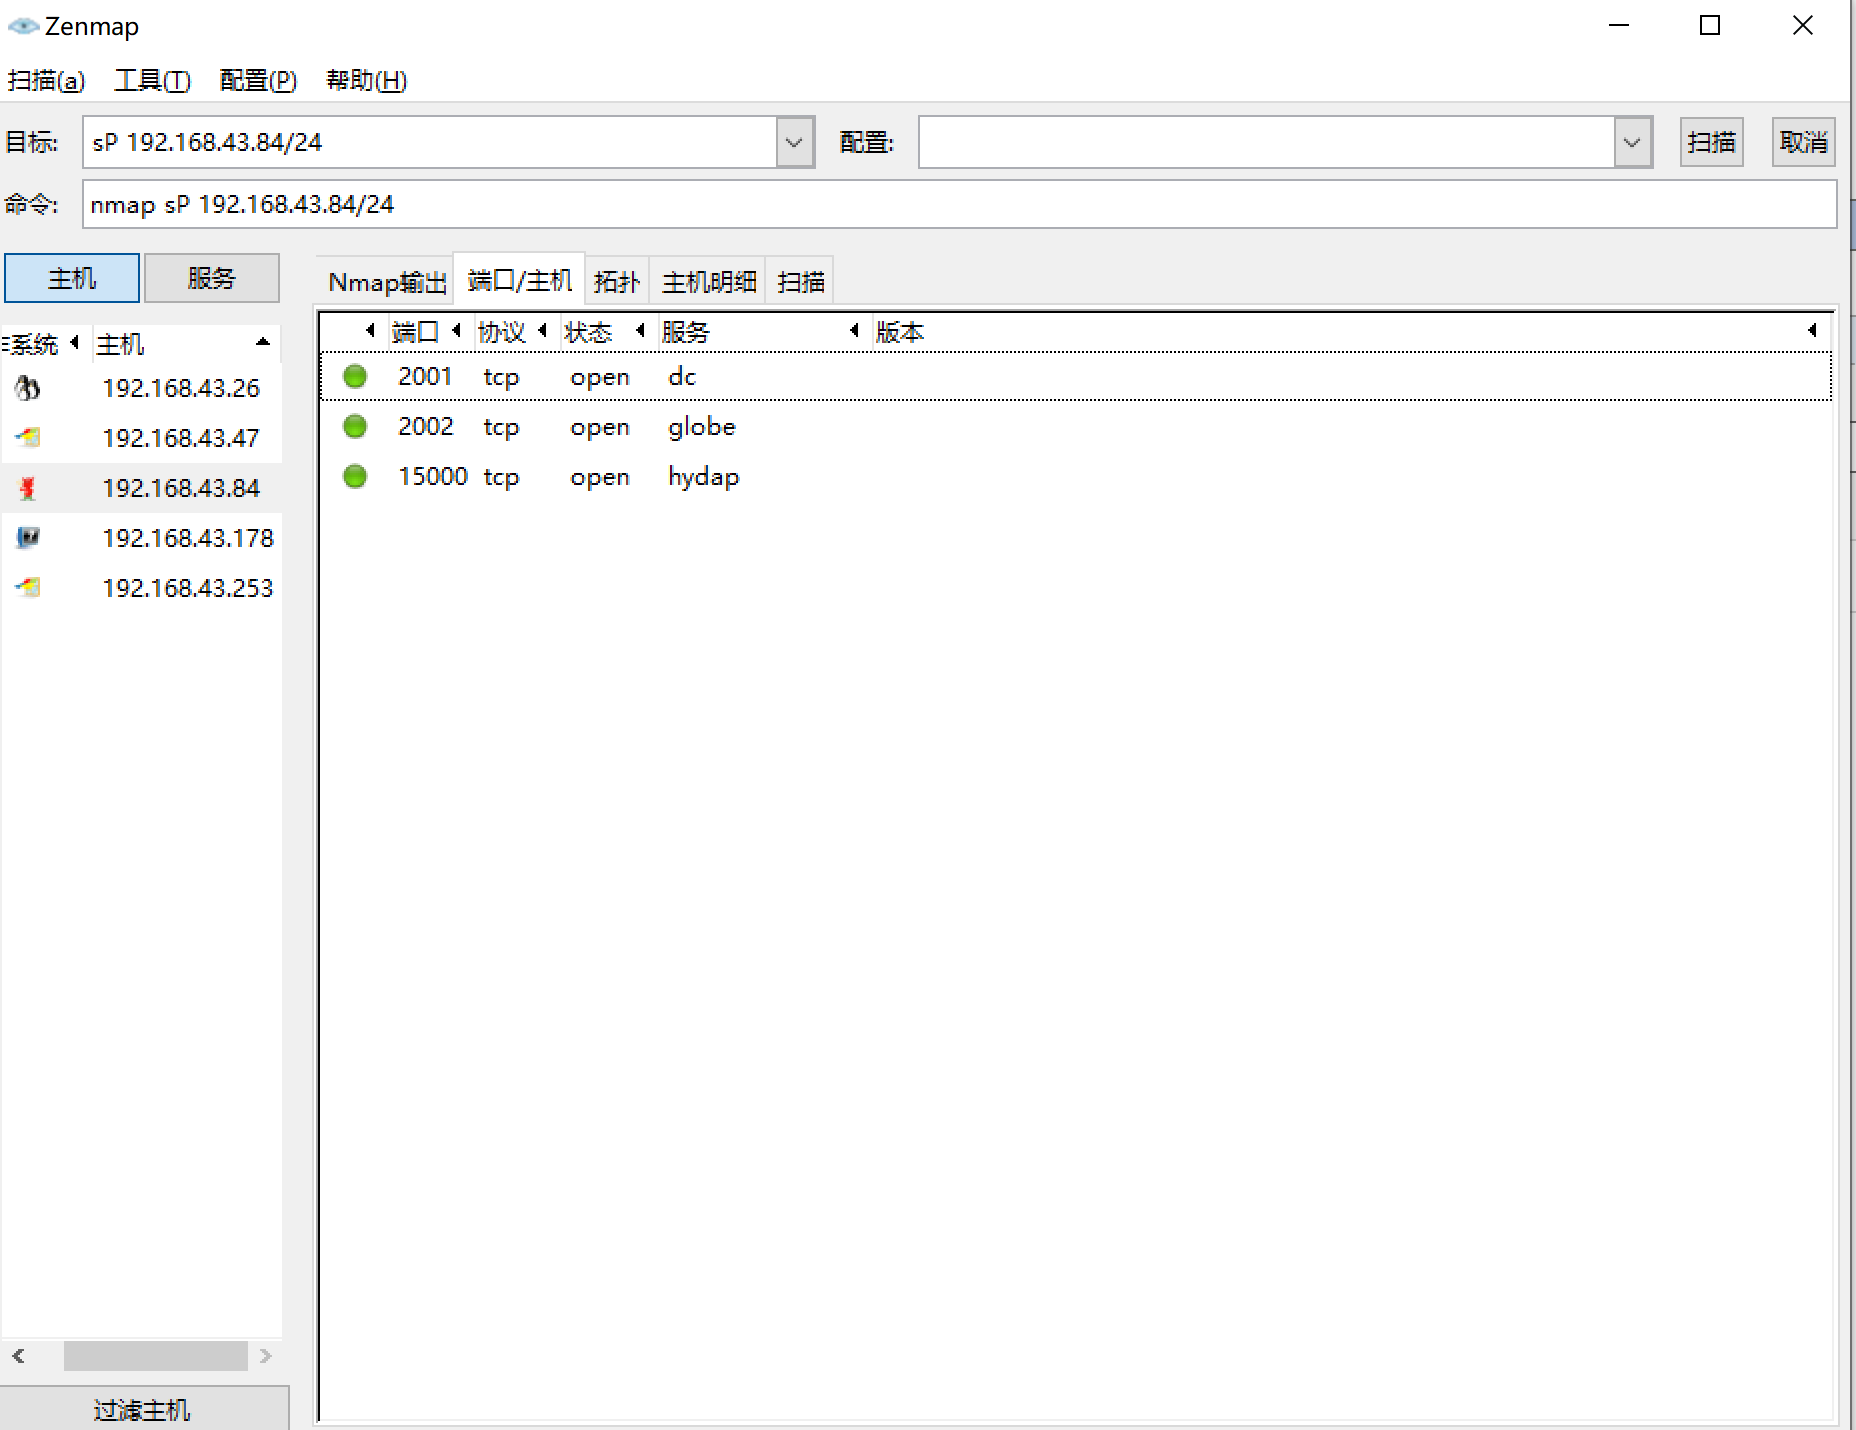The height and width of the screenshot is (1430, 1856).
Task: Cancel the scan with 取消 button
Action: 1803,142
